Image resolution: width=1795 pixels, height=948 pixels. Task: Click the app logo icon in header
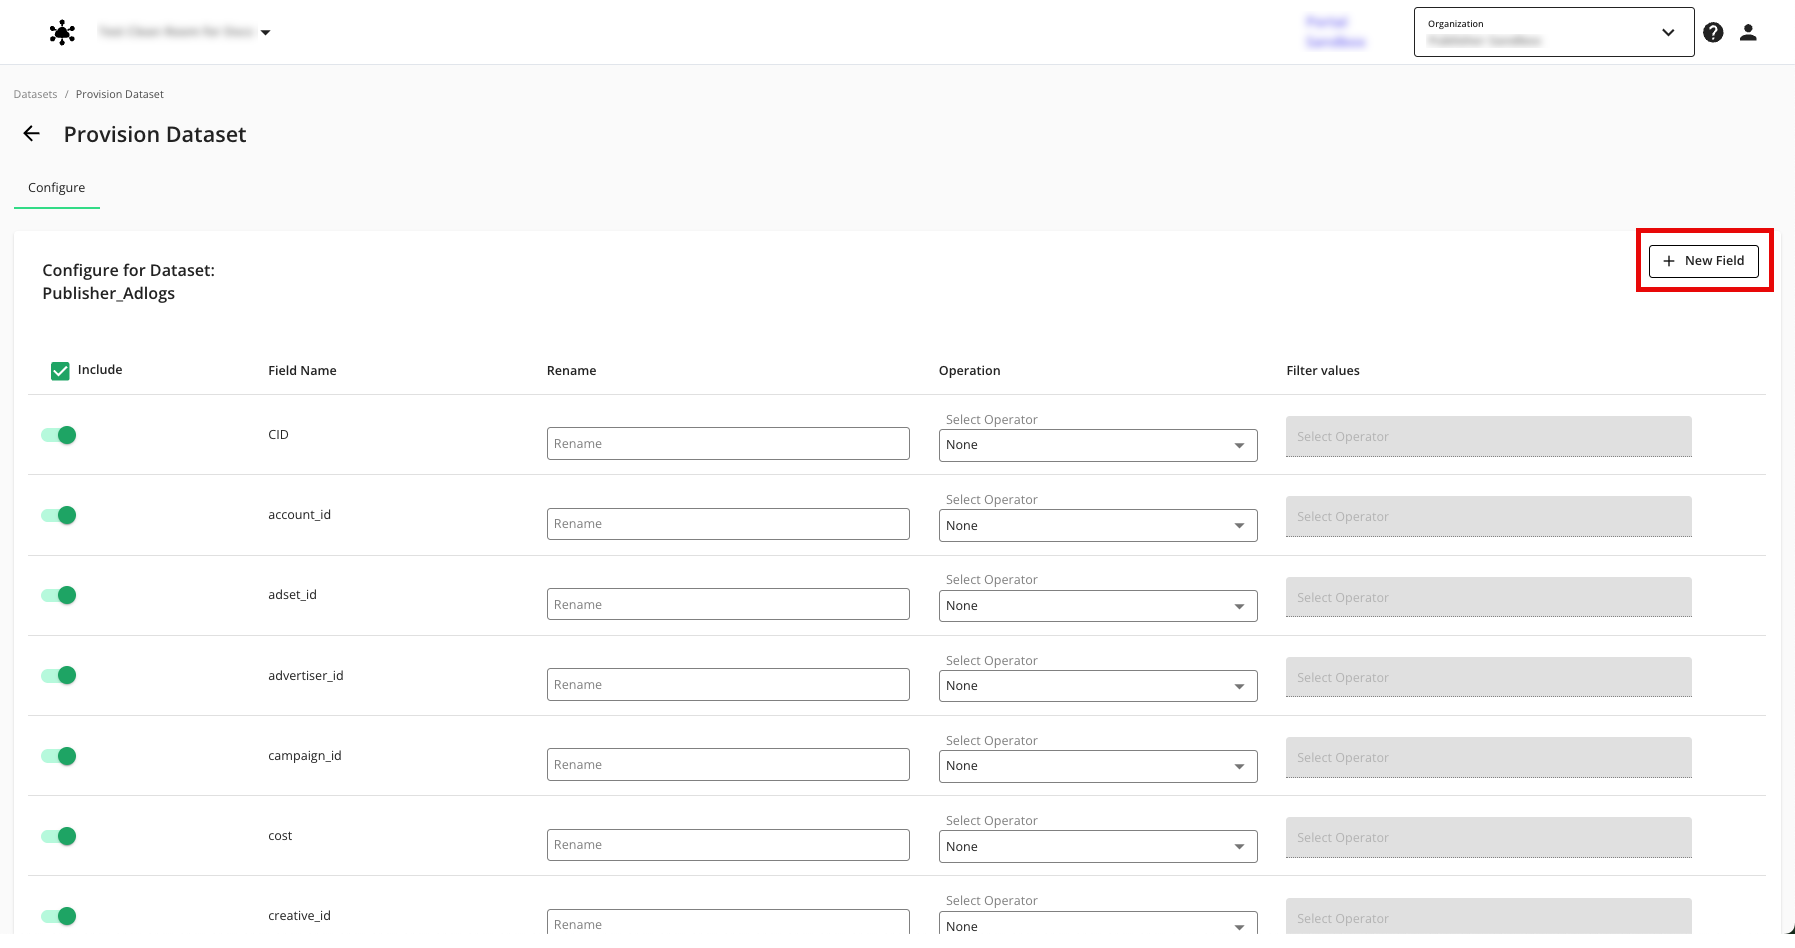pos(62,33)
